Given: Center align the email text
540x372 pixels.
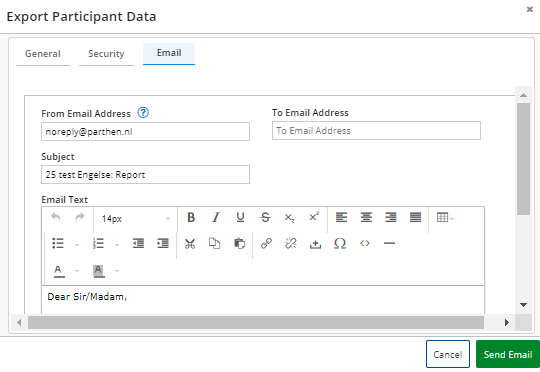Looking at the screenshot, I should (x=366, y=218).
